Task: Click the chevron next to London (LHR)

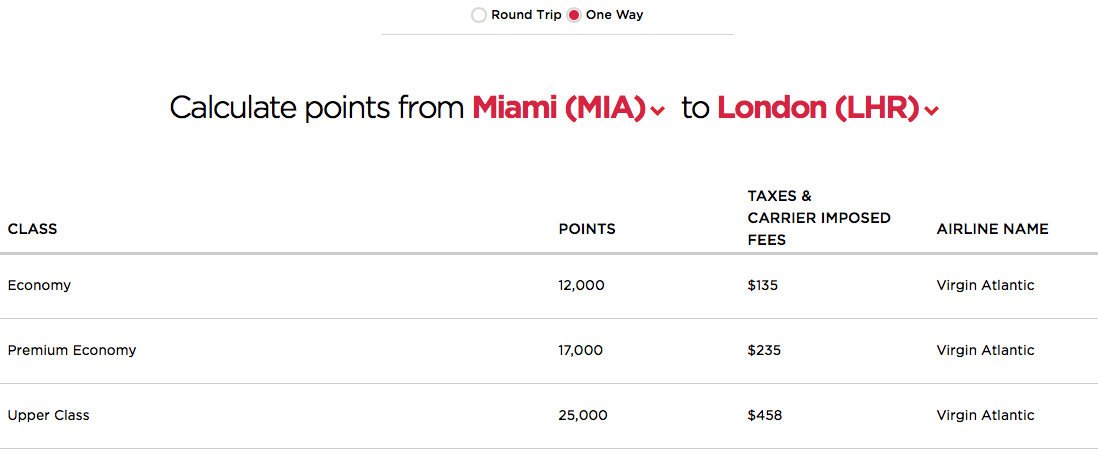Action: [x=931, y=111]
